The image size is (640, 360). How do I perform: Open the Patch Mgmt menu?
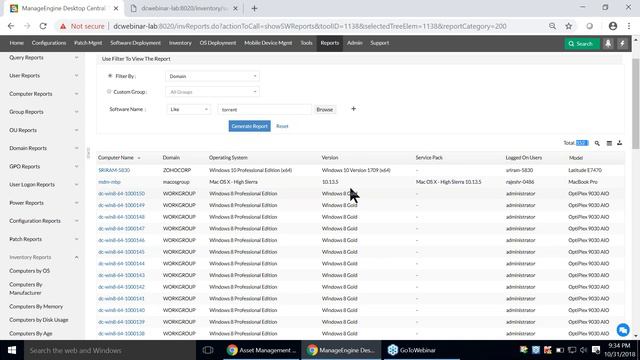88,43
